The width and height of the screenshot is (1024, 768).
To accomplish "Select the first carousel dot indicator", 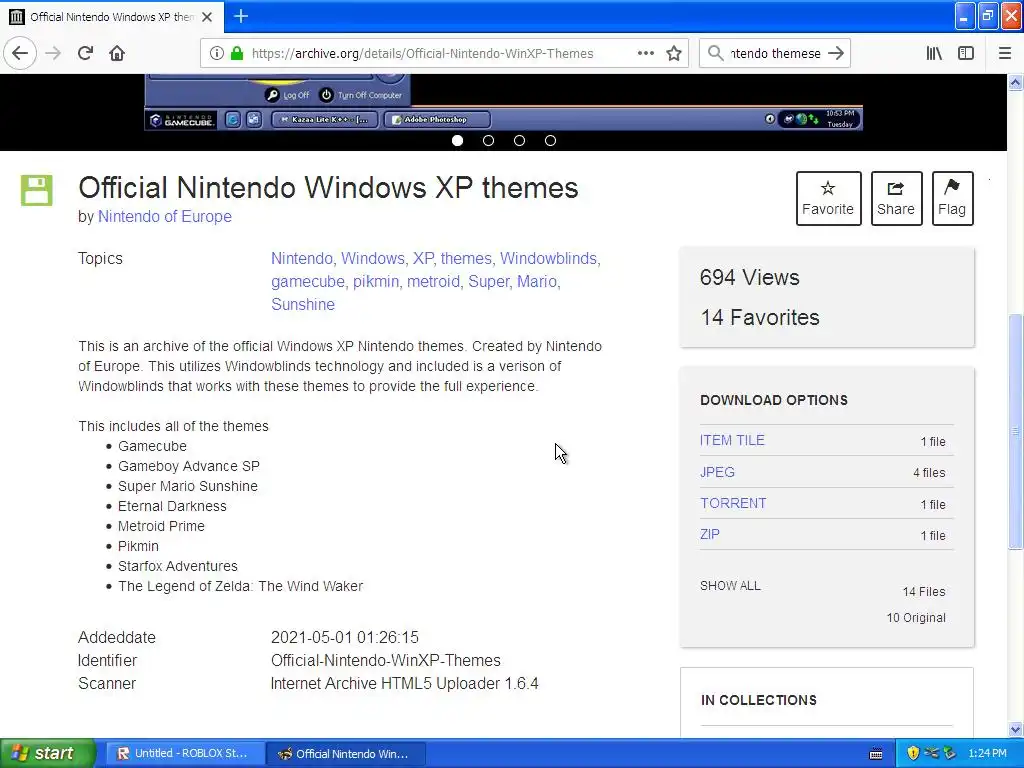I will tap(457, 140).
